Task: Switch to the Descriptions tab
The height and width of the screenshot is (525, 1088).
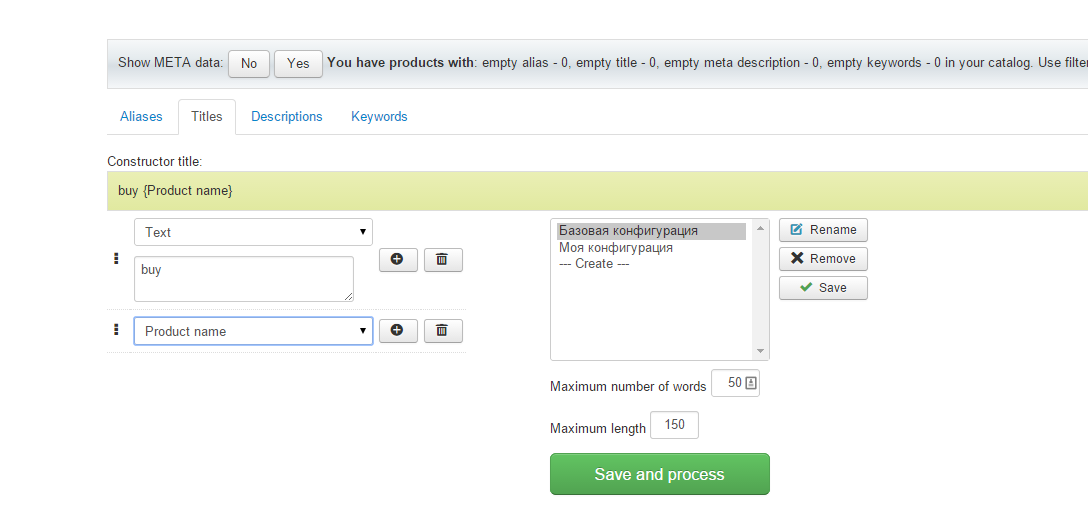Action: tap(287, 117)
